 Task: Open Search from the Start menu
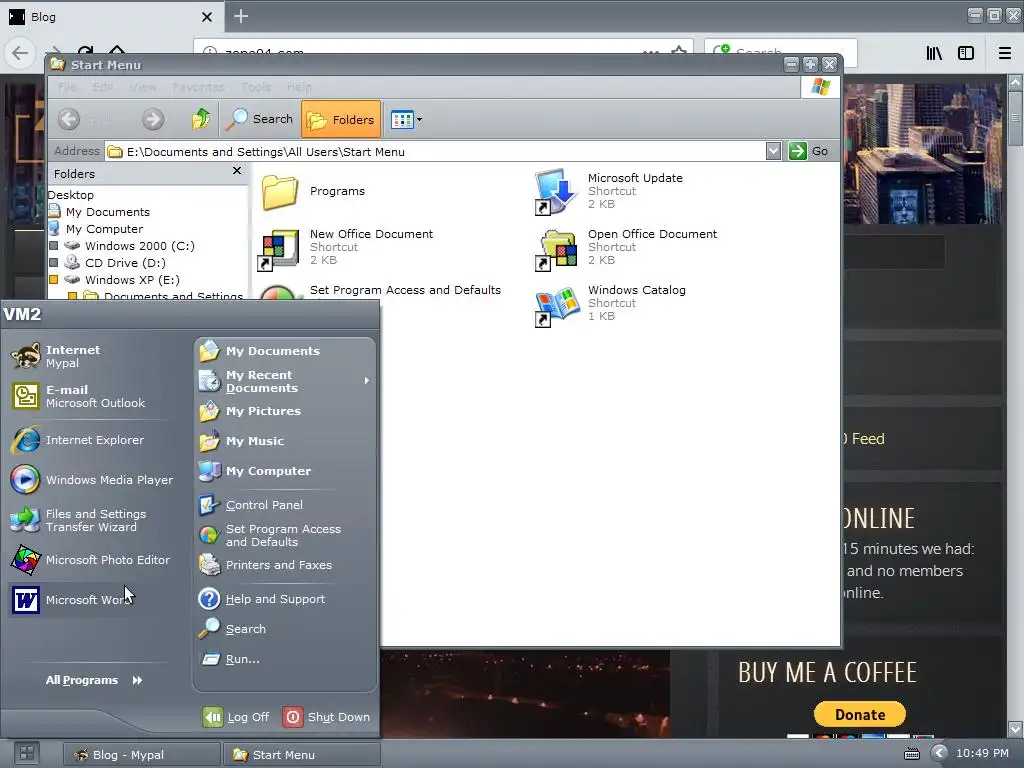[x=232, y=629]
